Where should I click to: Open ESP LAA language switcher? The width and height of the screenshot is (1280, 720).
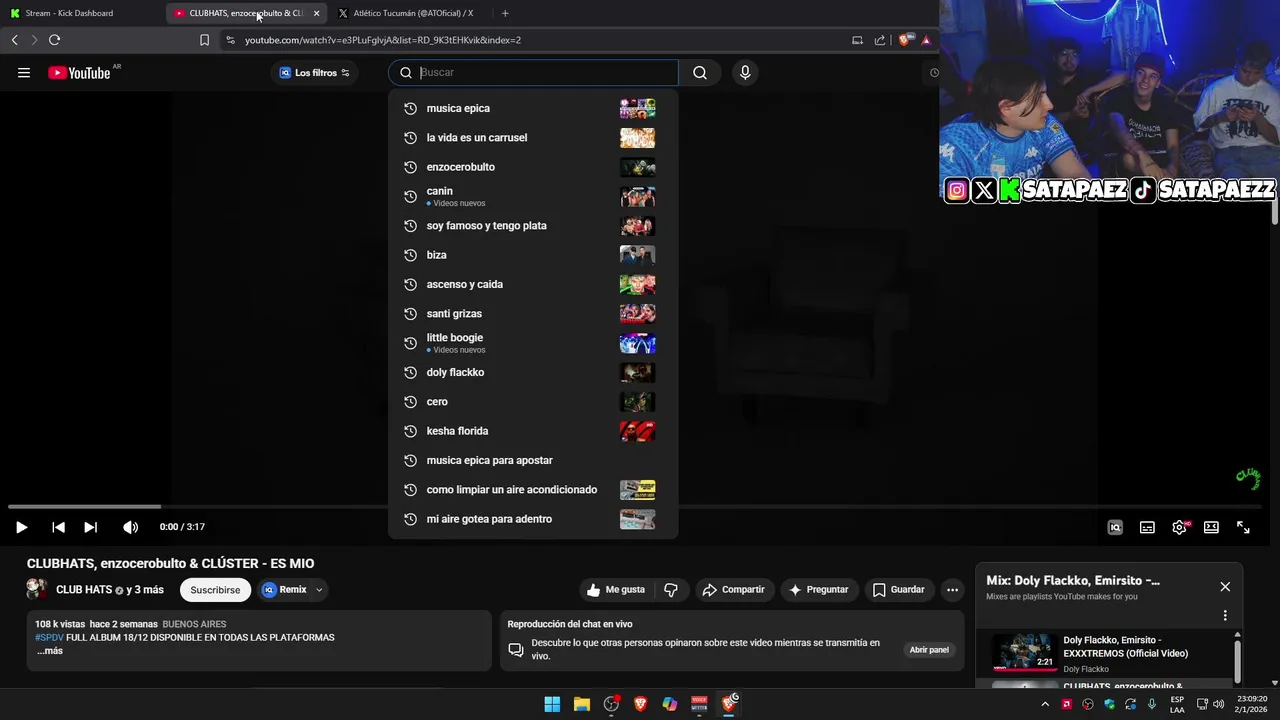[1177, 704]
